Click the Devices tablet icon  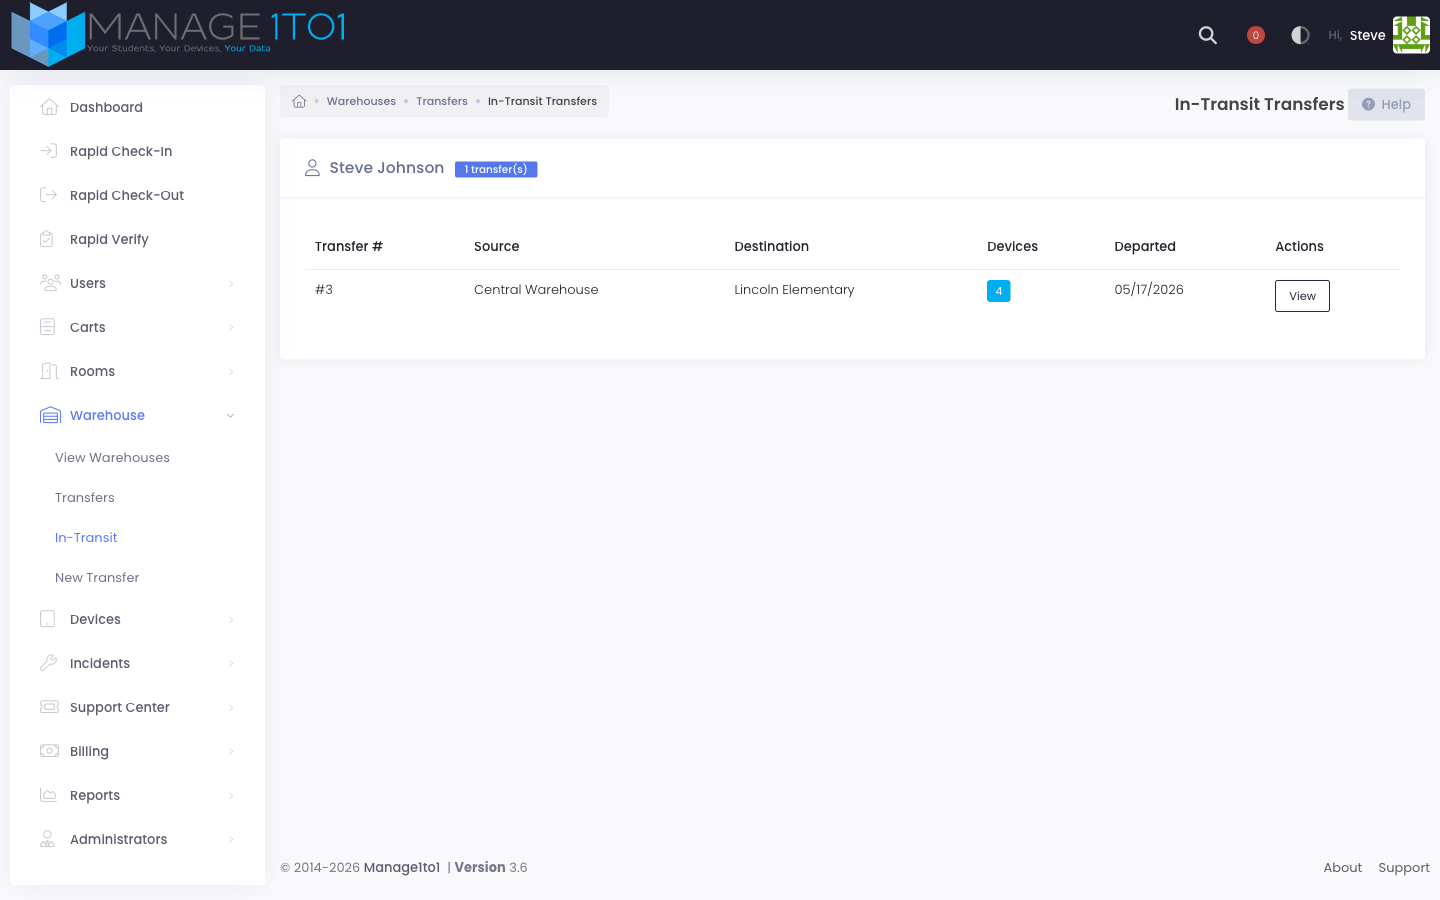(x=47, y=619)
